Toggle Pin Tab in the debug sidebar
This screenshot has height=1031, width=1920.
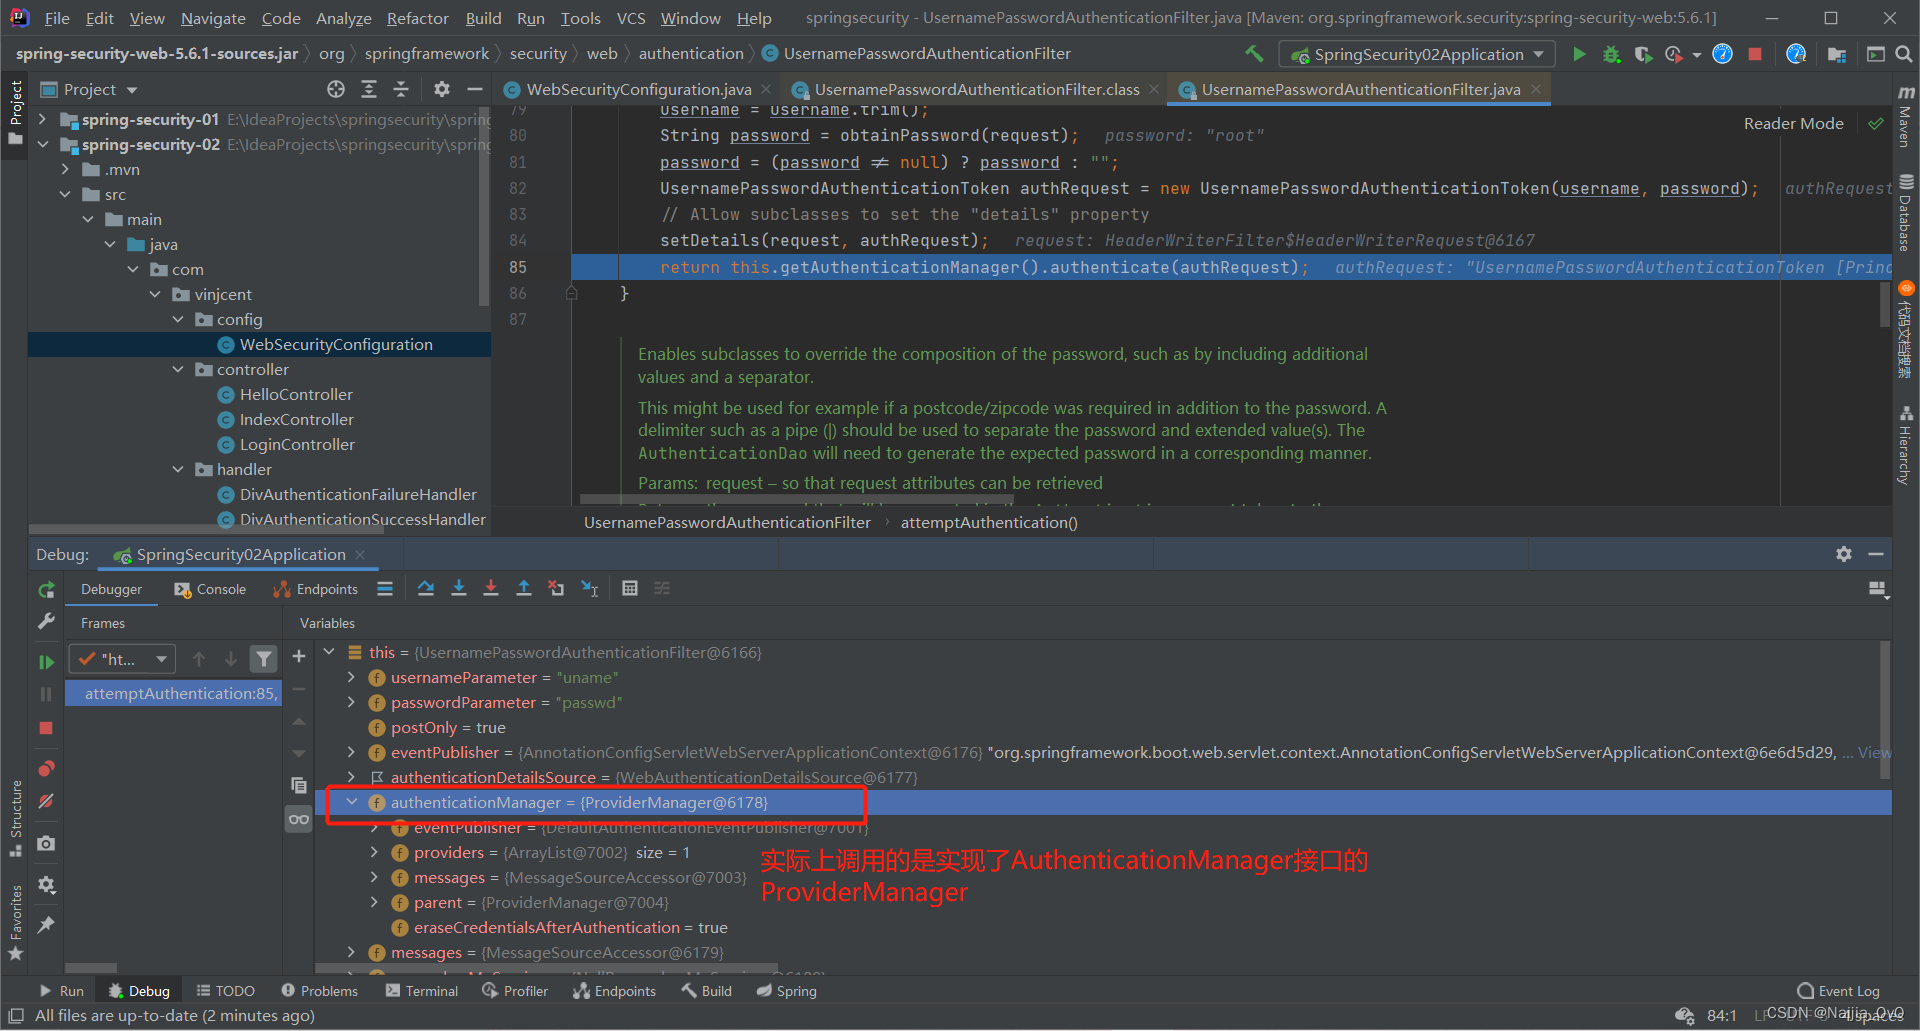pyautogui.click(x=46, y=924)
